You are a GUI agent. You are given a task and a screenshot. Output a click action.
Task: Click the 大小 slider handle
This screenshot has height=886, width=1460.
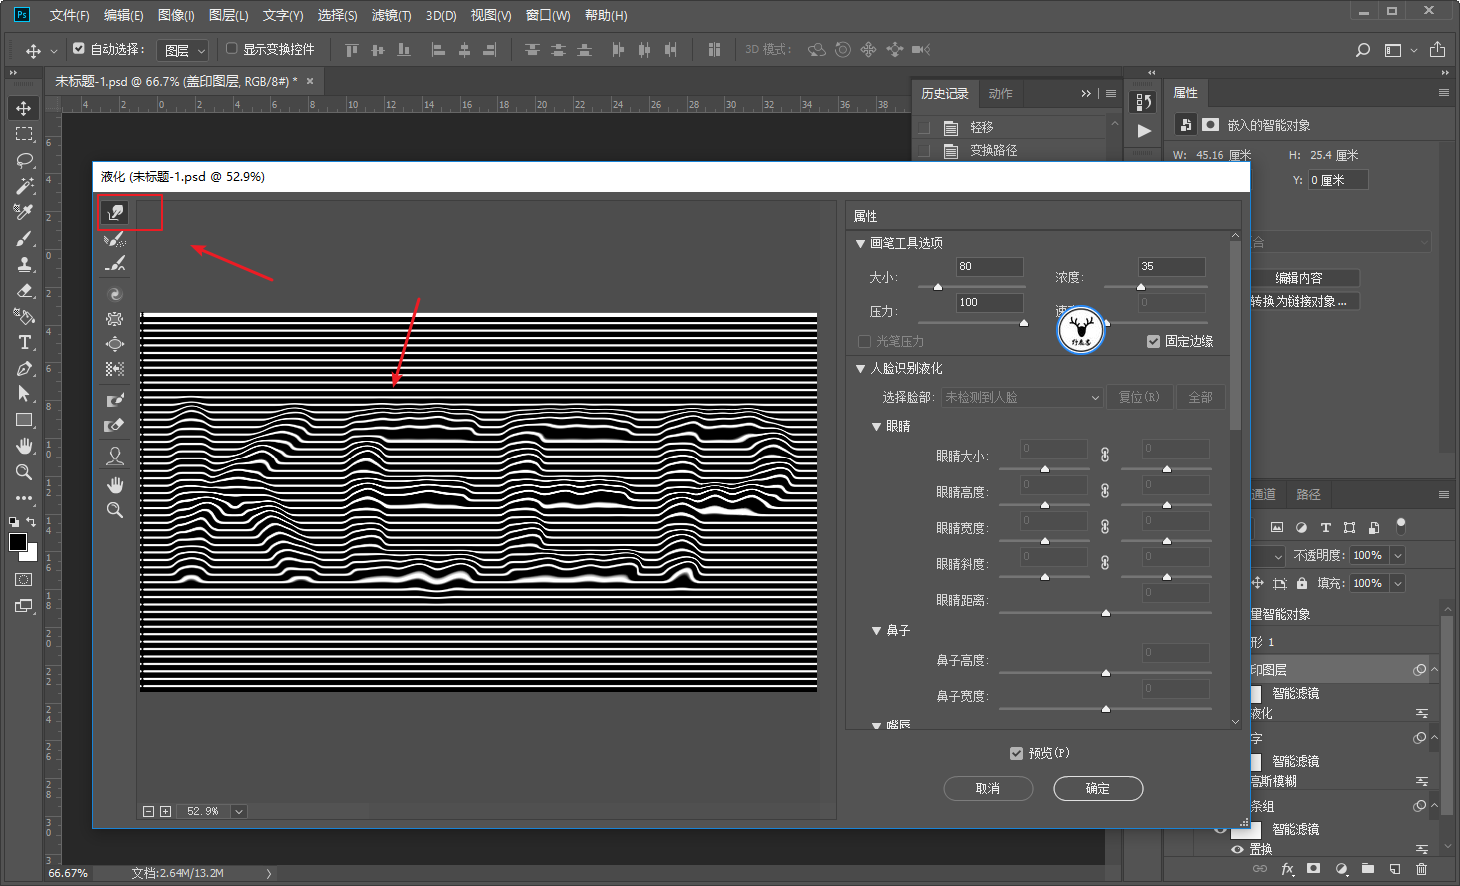938,287
